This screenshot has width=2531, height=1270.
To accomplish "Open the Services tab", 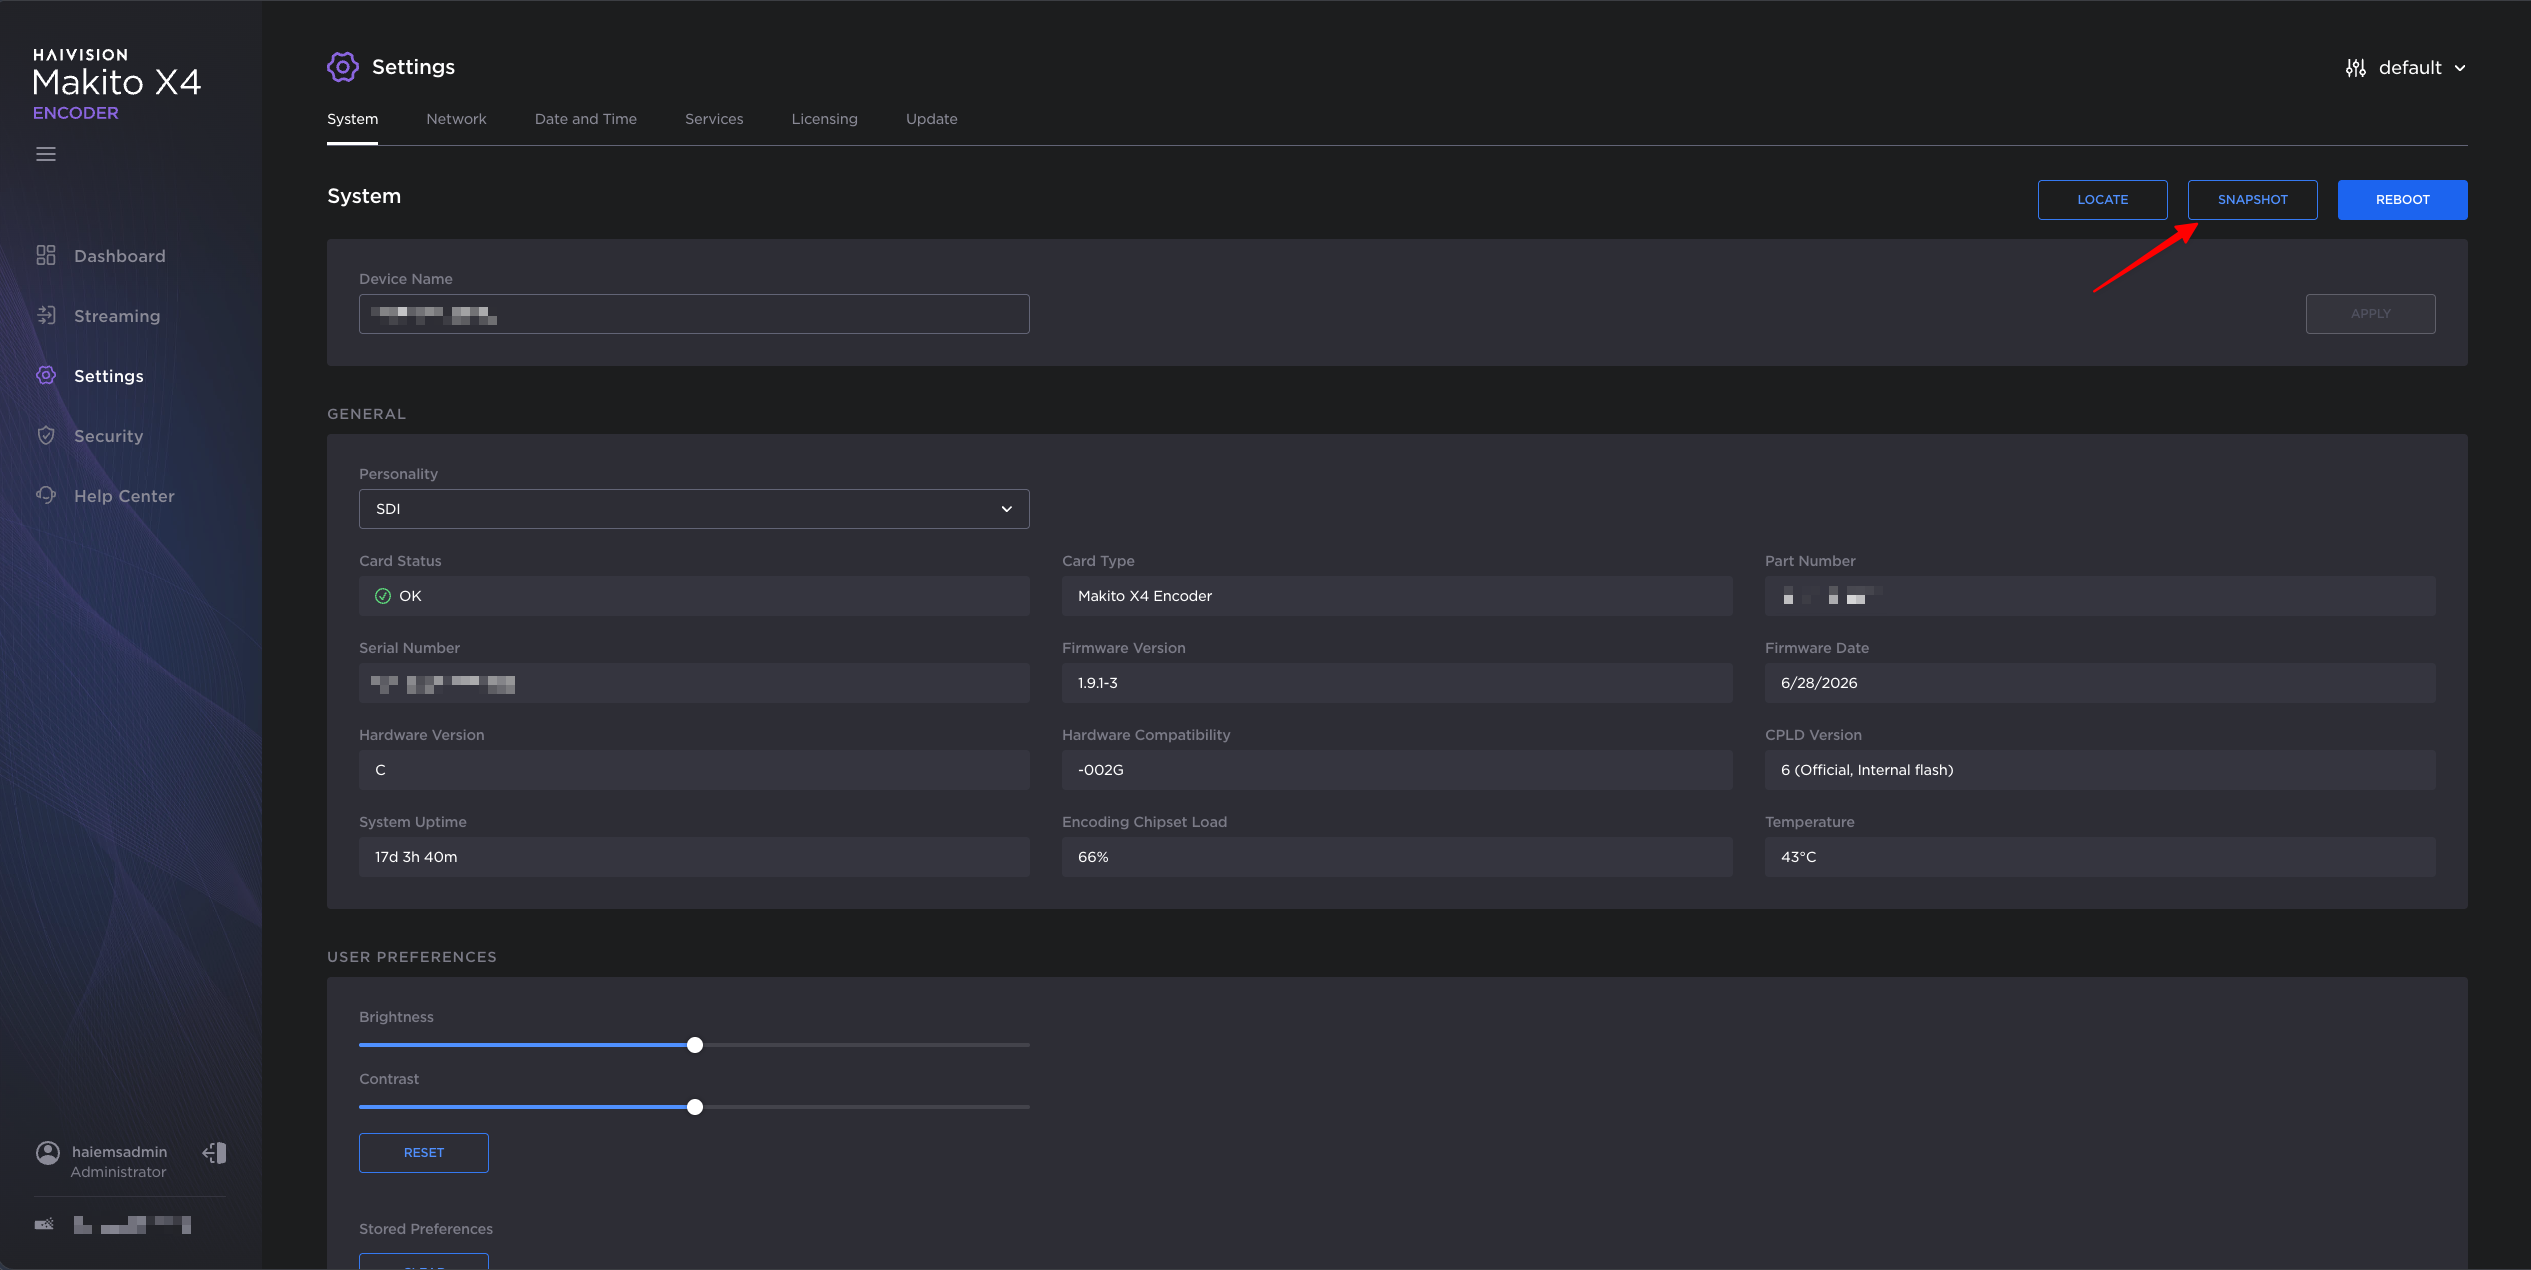I will [x=714, y=119].
